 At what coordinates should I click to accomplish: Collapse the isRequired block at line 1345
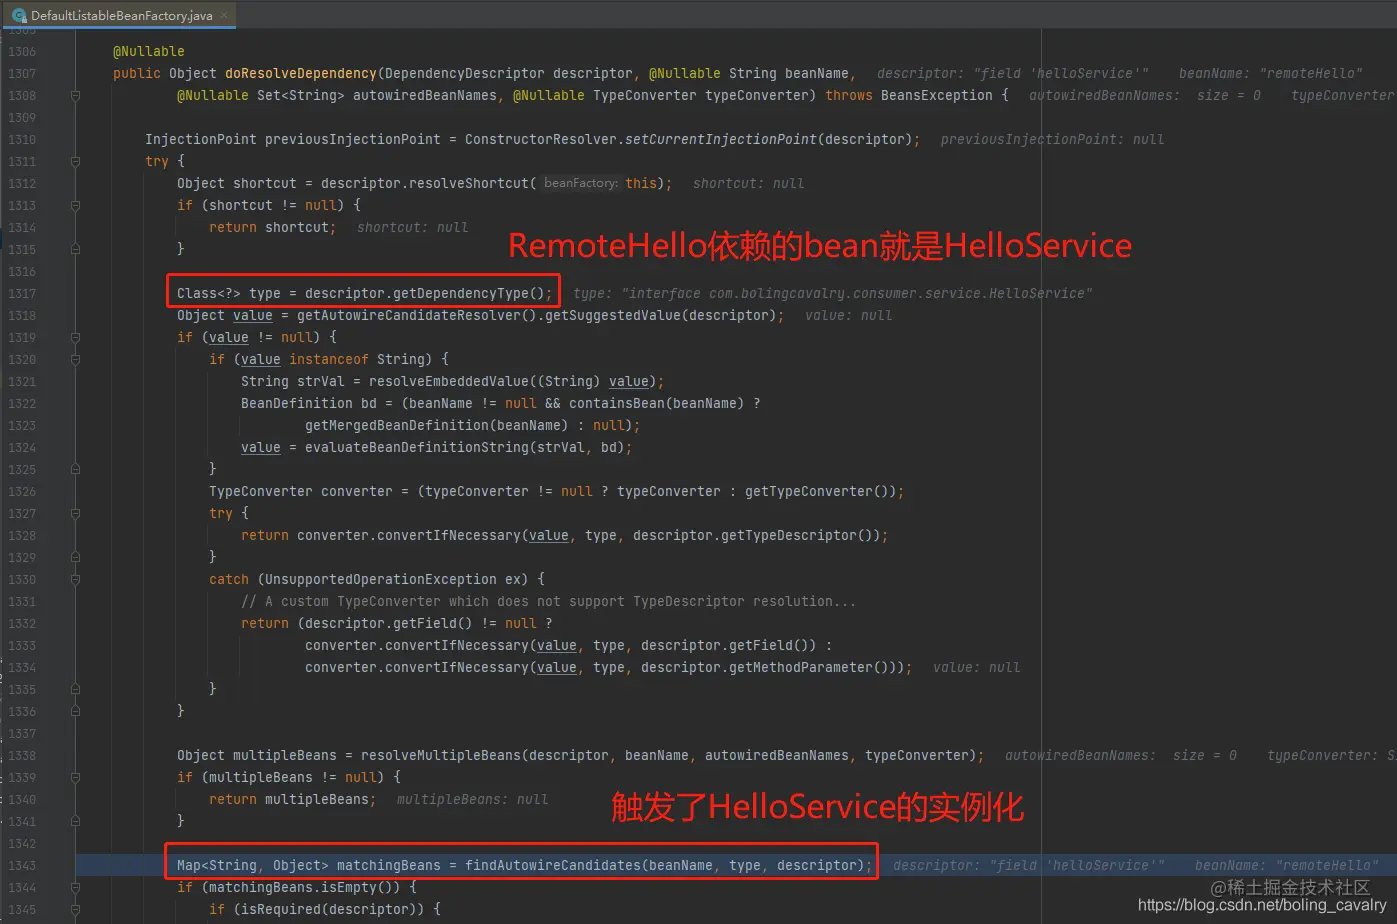pyautogui.click(x=75, y=910)
